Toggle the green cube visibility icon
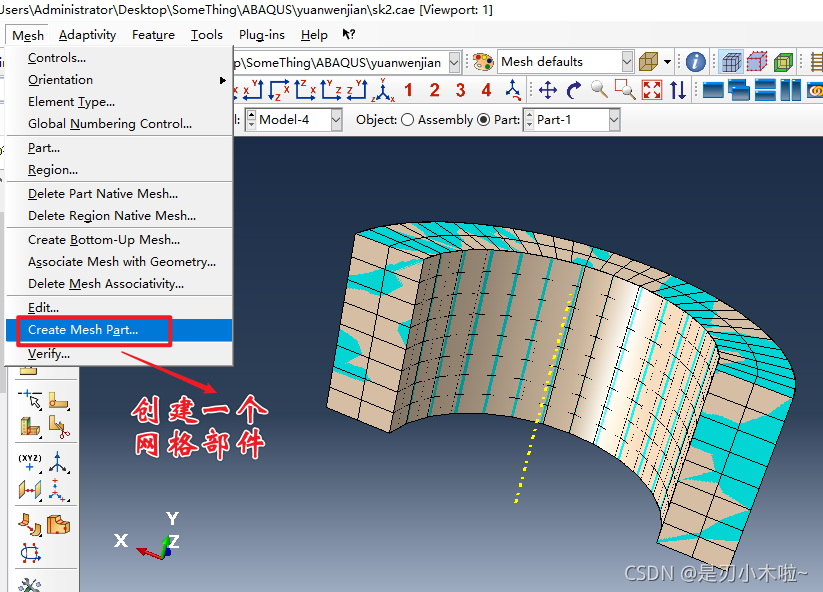 [783, 62]
